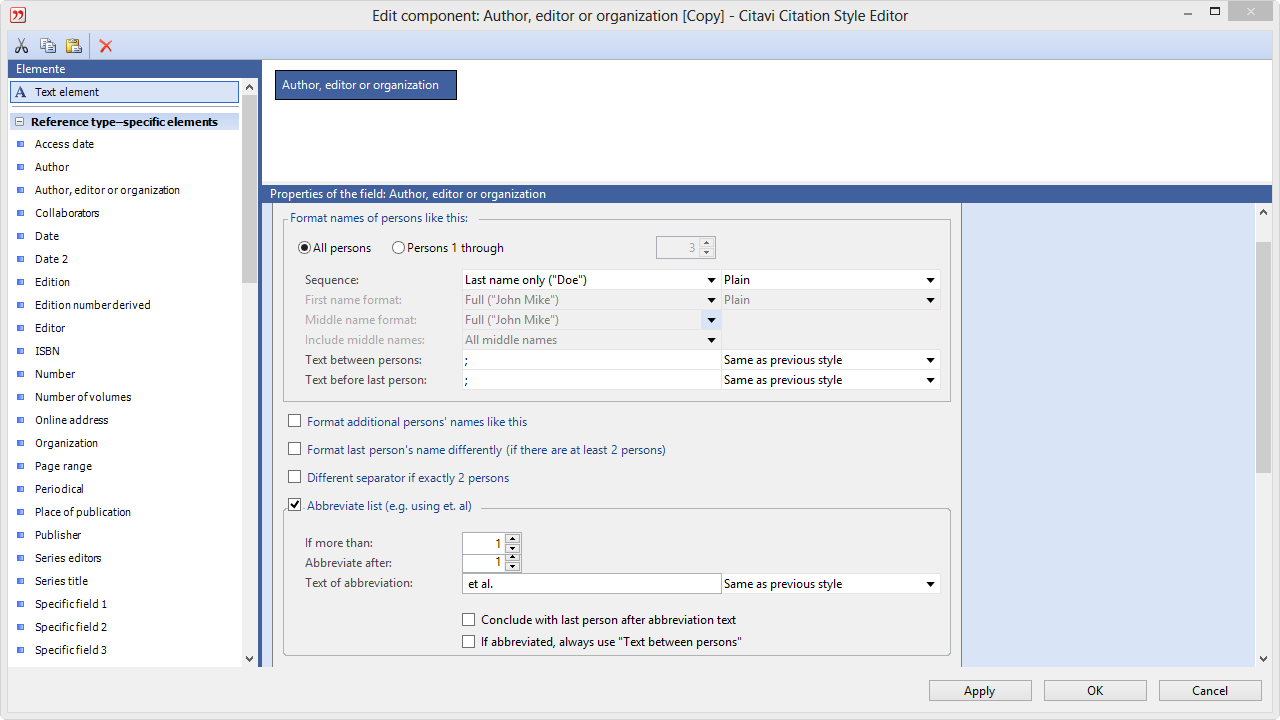This screenshot has width=1280, height=720.
Task: Open the Middle name format dropdown
Action: coord(711,320)
